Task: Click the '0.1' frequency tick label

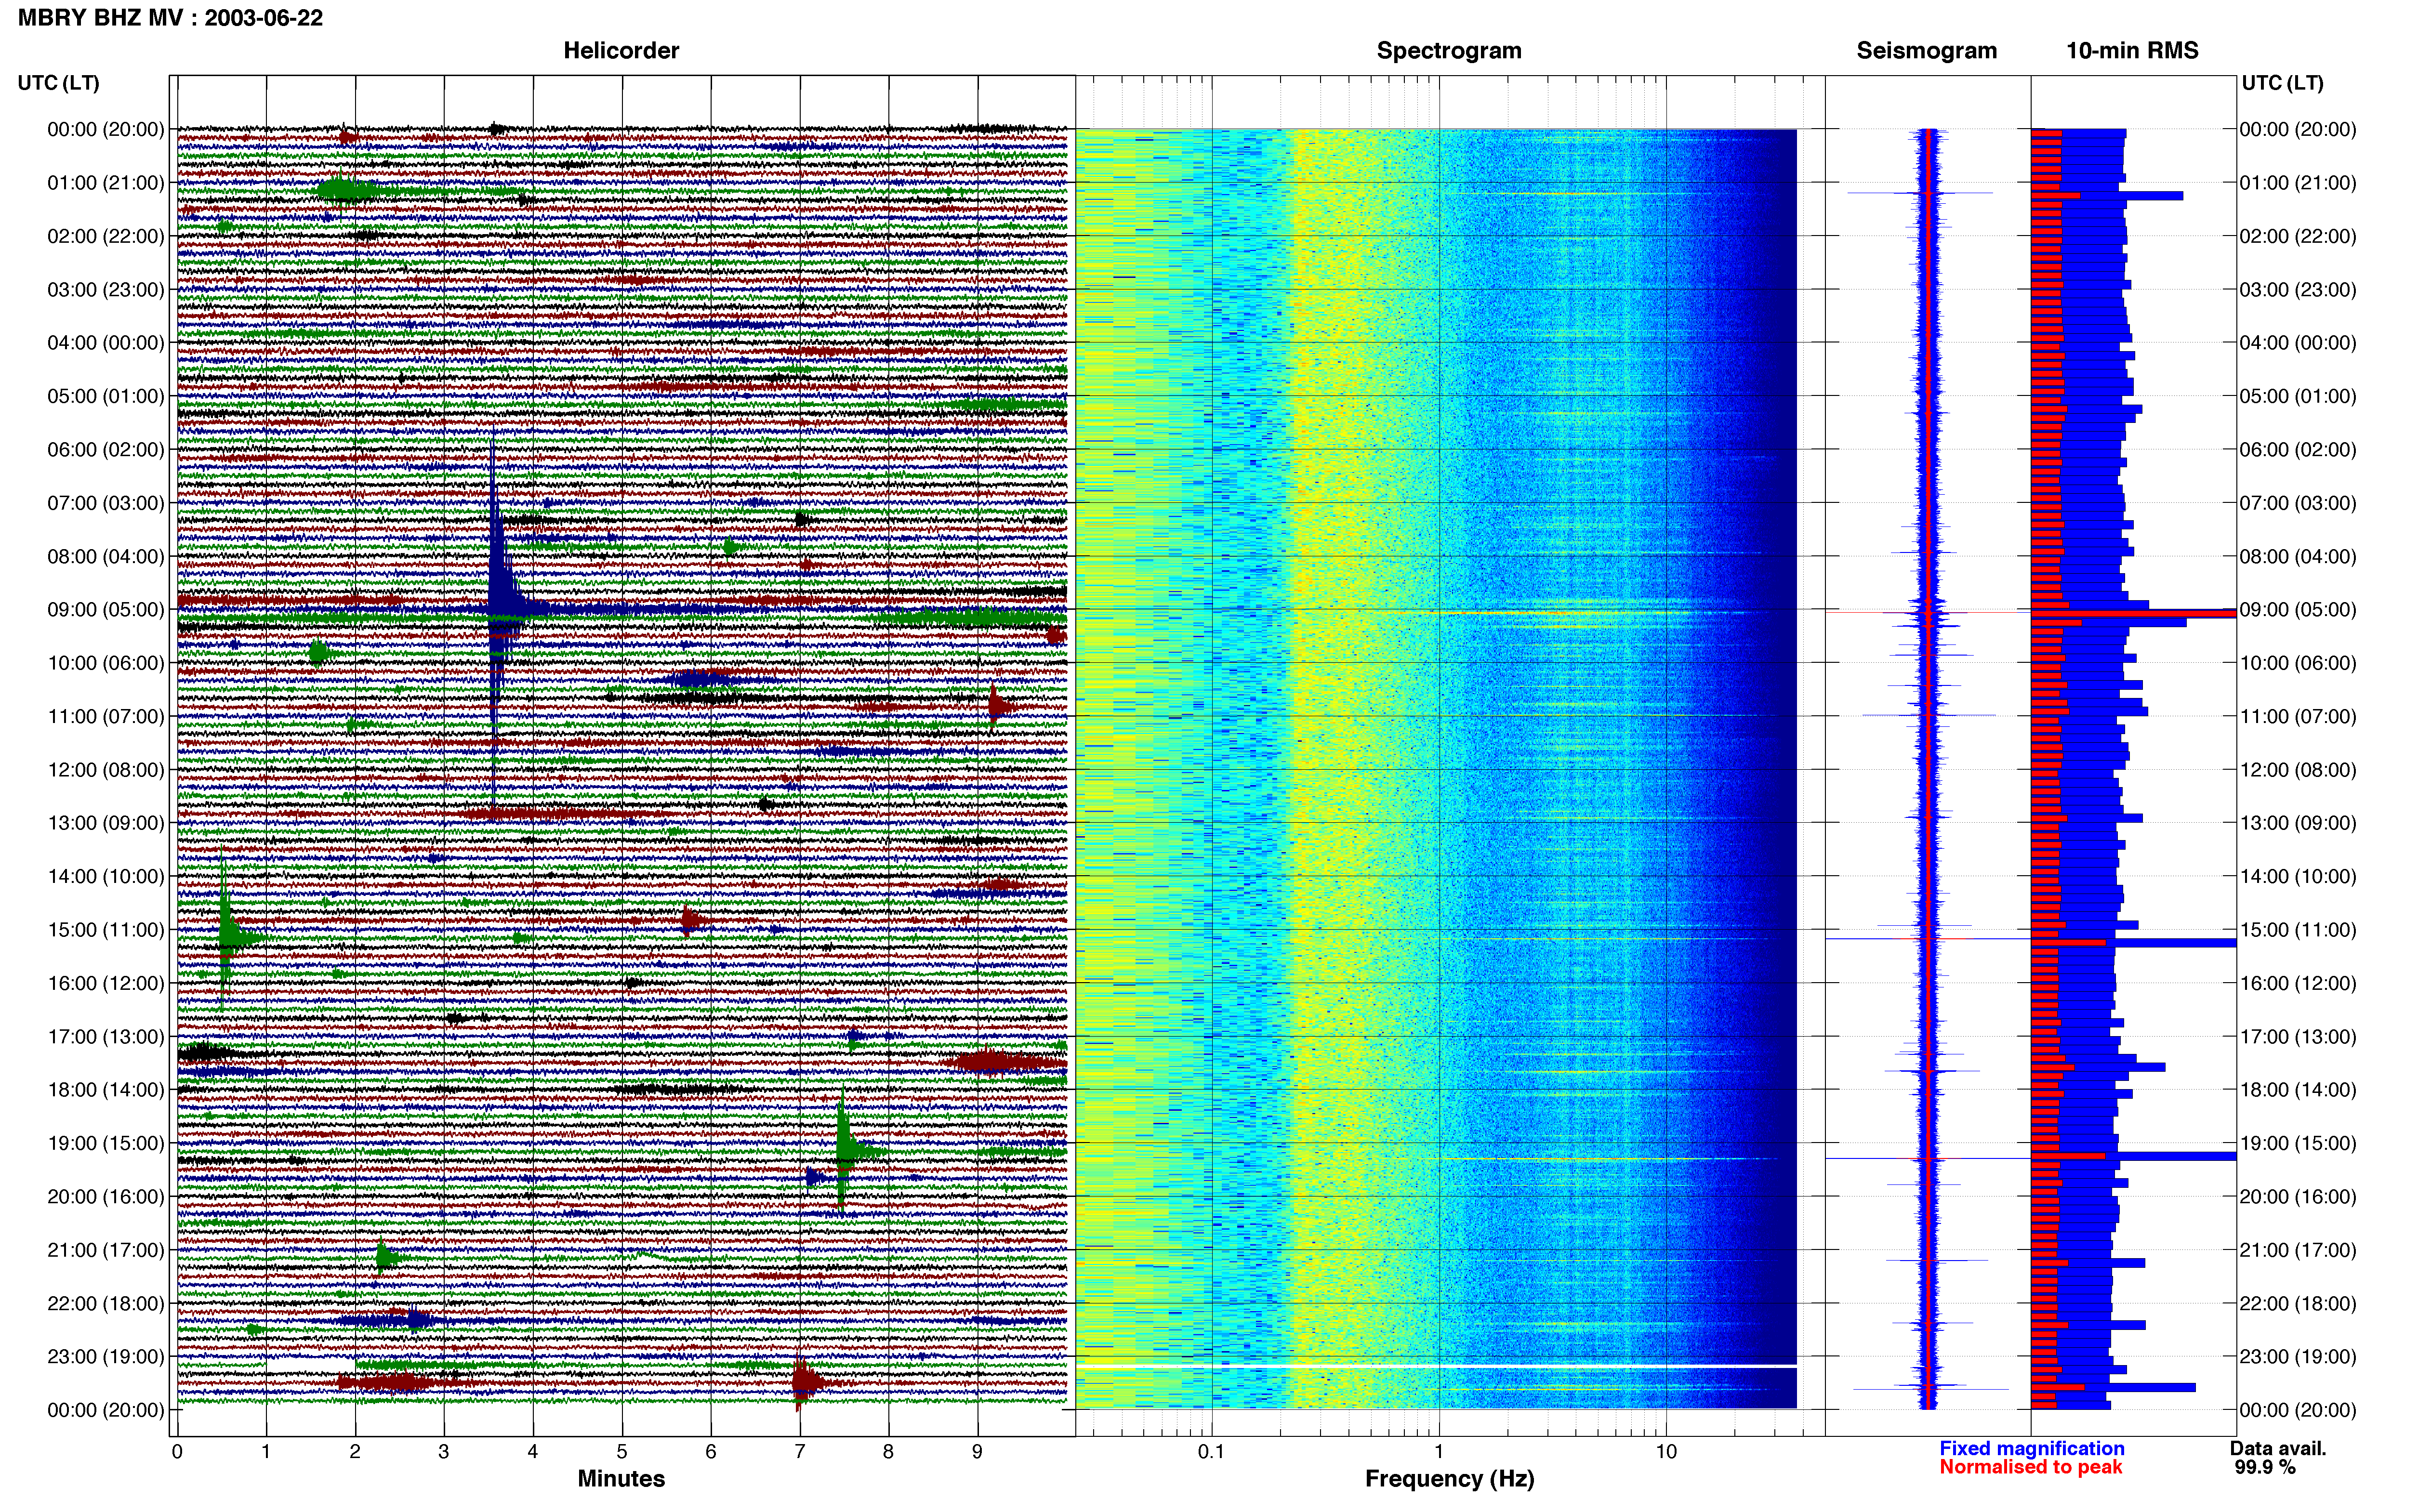Action: point(1211,1451)
